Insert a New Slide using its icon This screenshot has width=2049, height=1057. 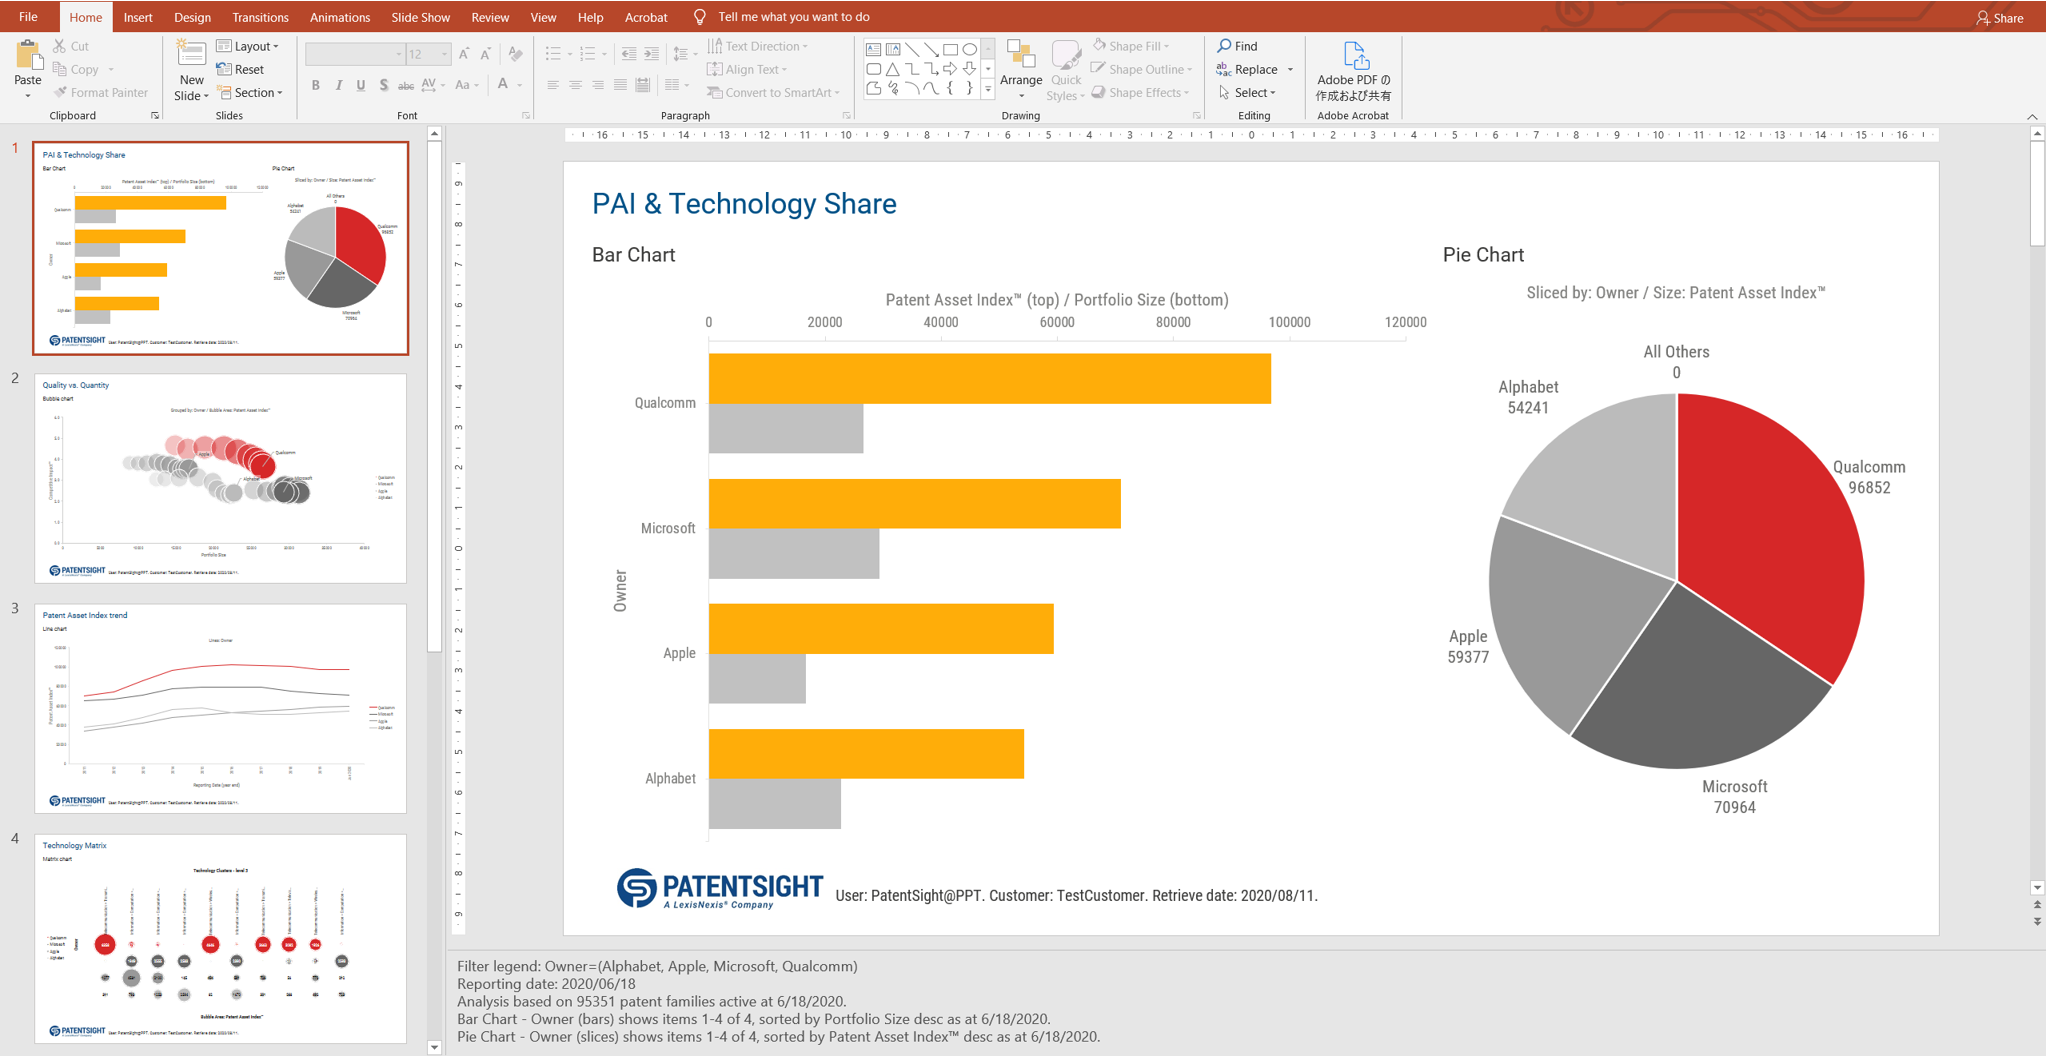pyautogui.click(x=191, y=54)
